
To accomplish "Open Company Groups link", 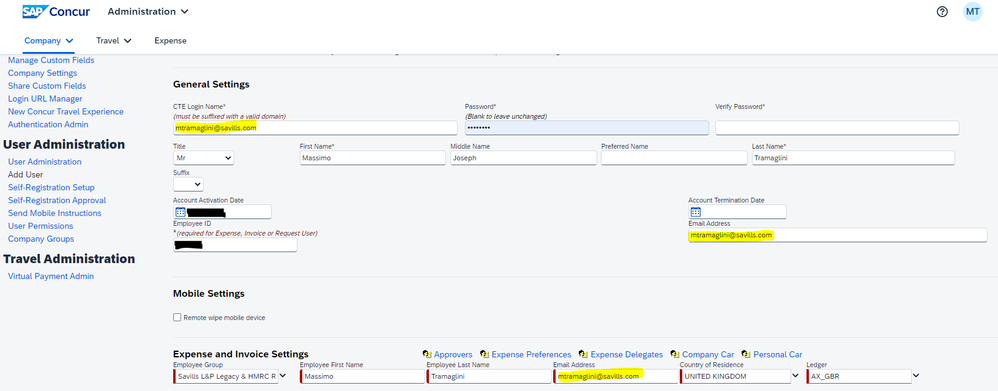I will tap(41, 239).
